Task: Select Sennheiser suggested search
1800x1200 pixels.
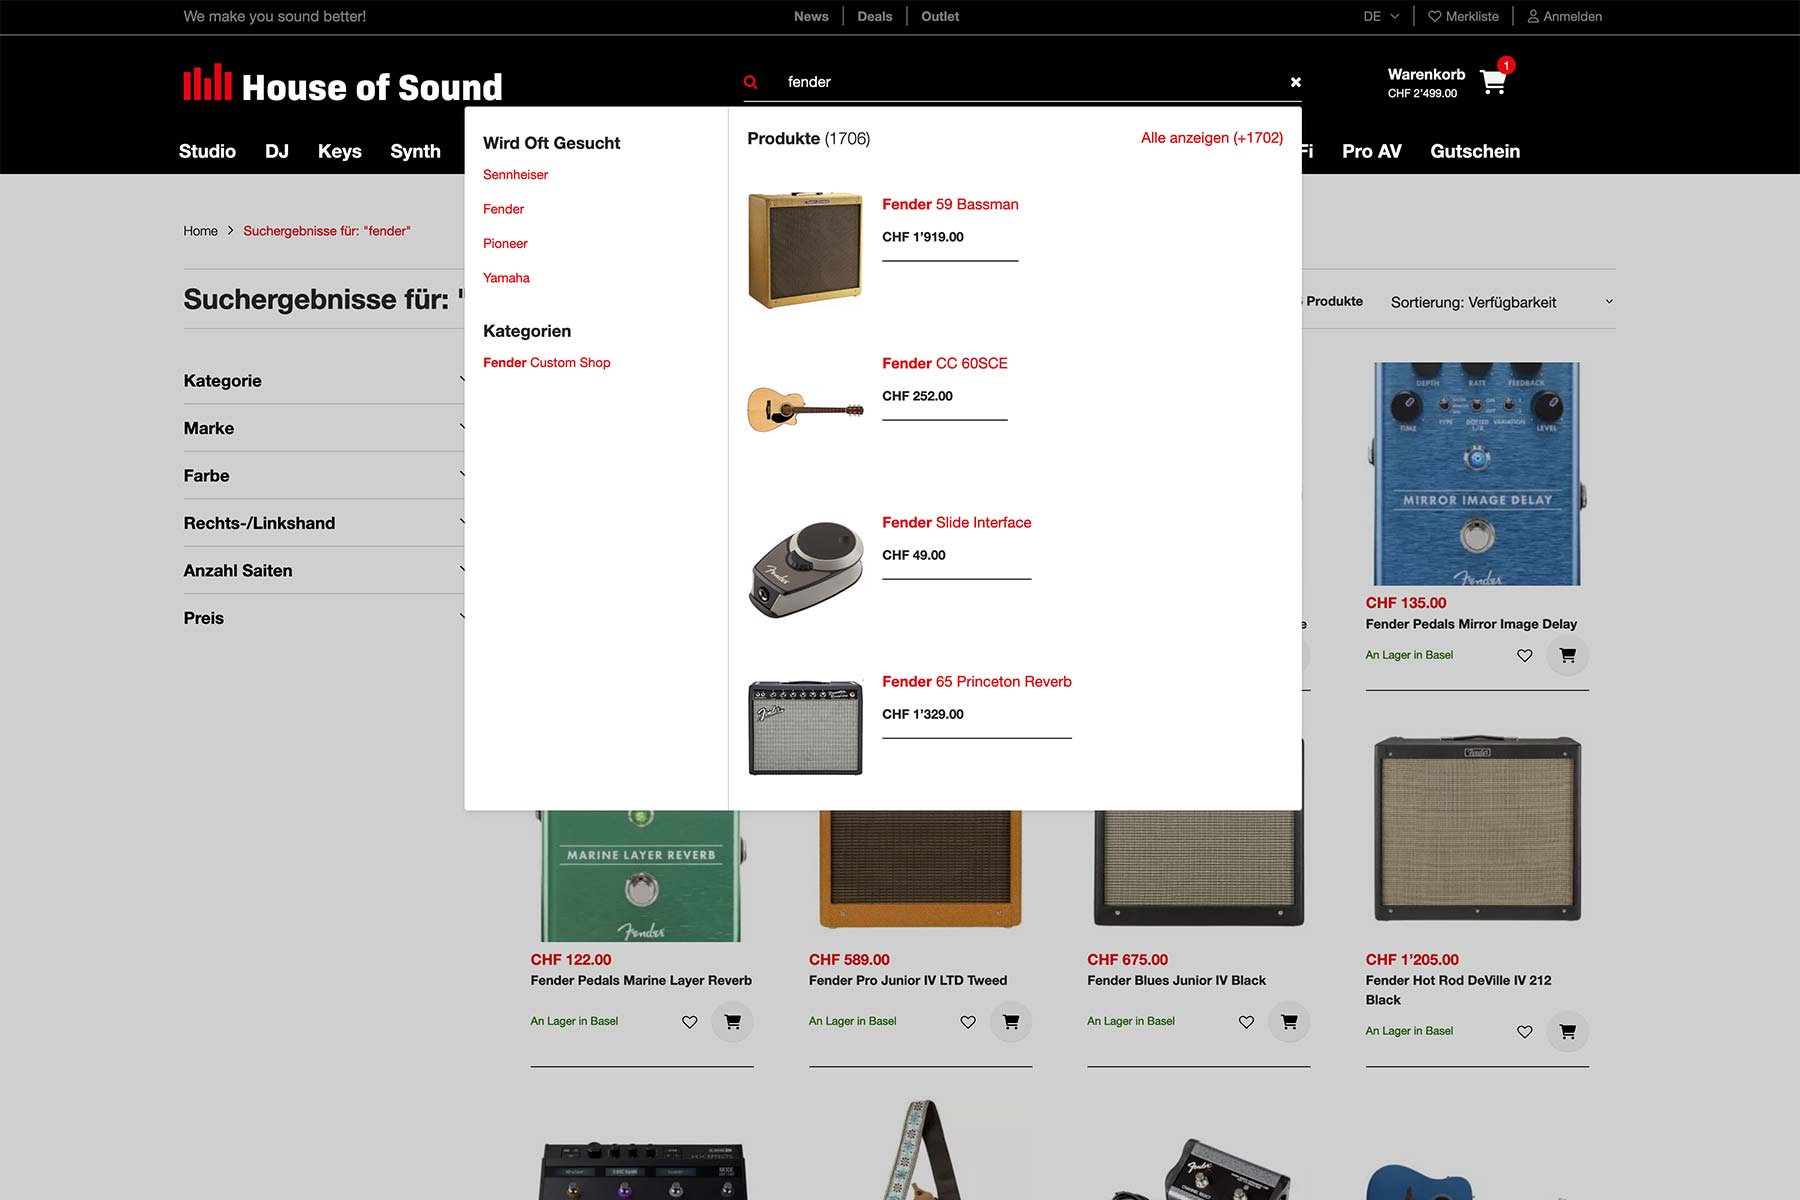Action: (515, 175)
